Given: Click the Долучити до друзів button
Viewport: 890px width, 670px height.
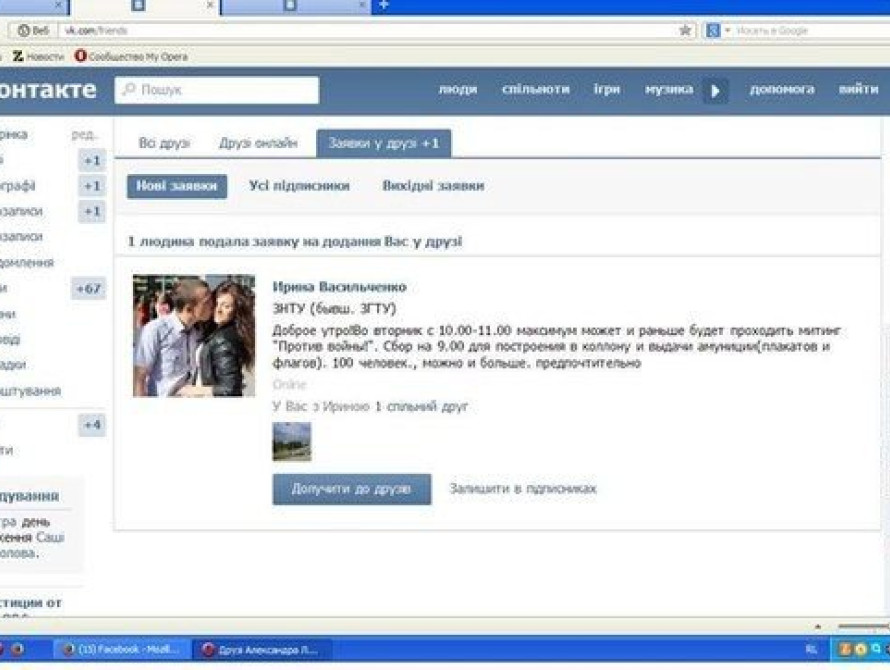Looking at the screenshot, I should [351, 489].
